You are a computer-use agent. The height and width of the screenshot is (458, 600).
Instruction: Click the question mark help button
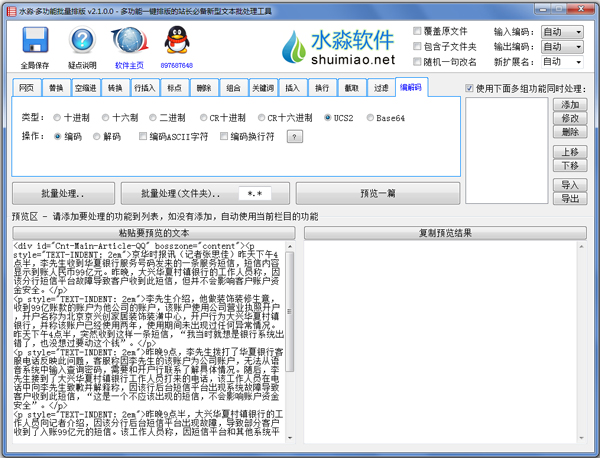click(294, 137)
